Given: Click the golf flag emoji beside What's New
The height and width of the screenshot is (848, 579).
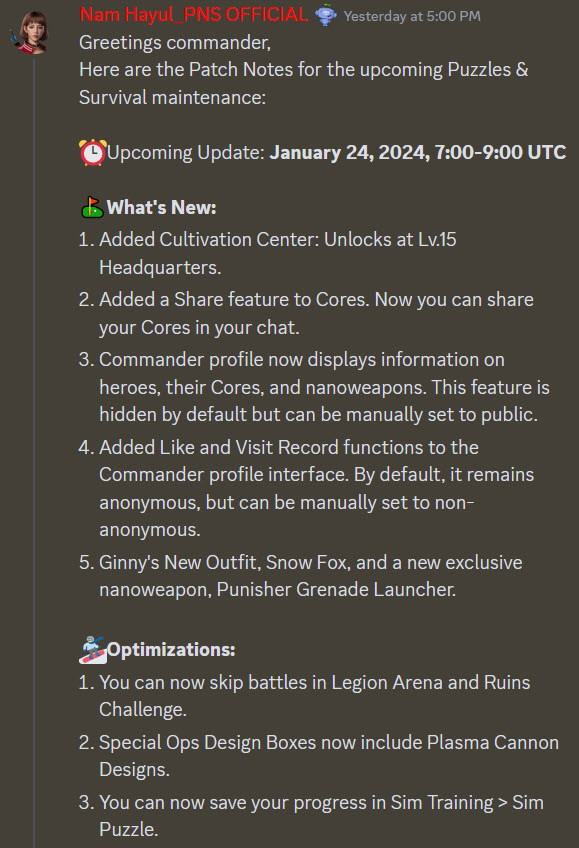Looking at the screenshot, I should (x=92, y=207).
